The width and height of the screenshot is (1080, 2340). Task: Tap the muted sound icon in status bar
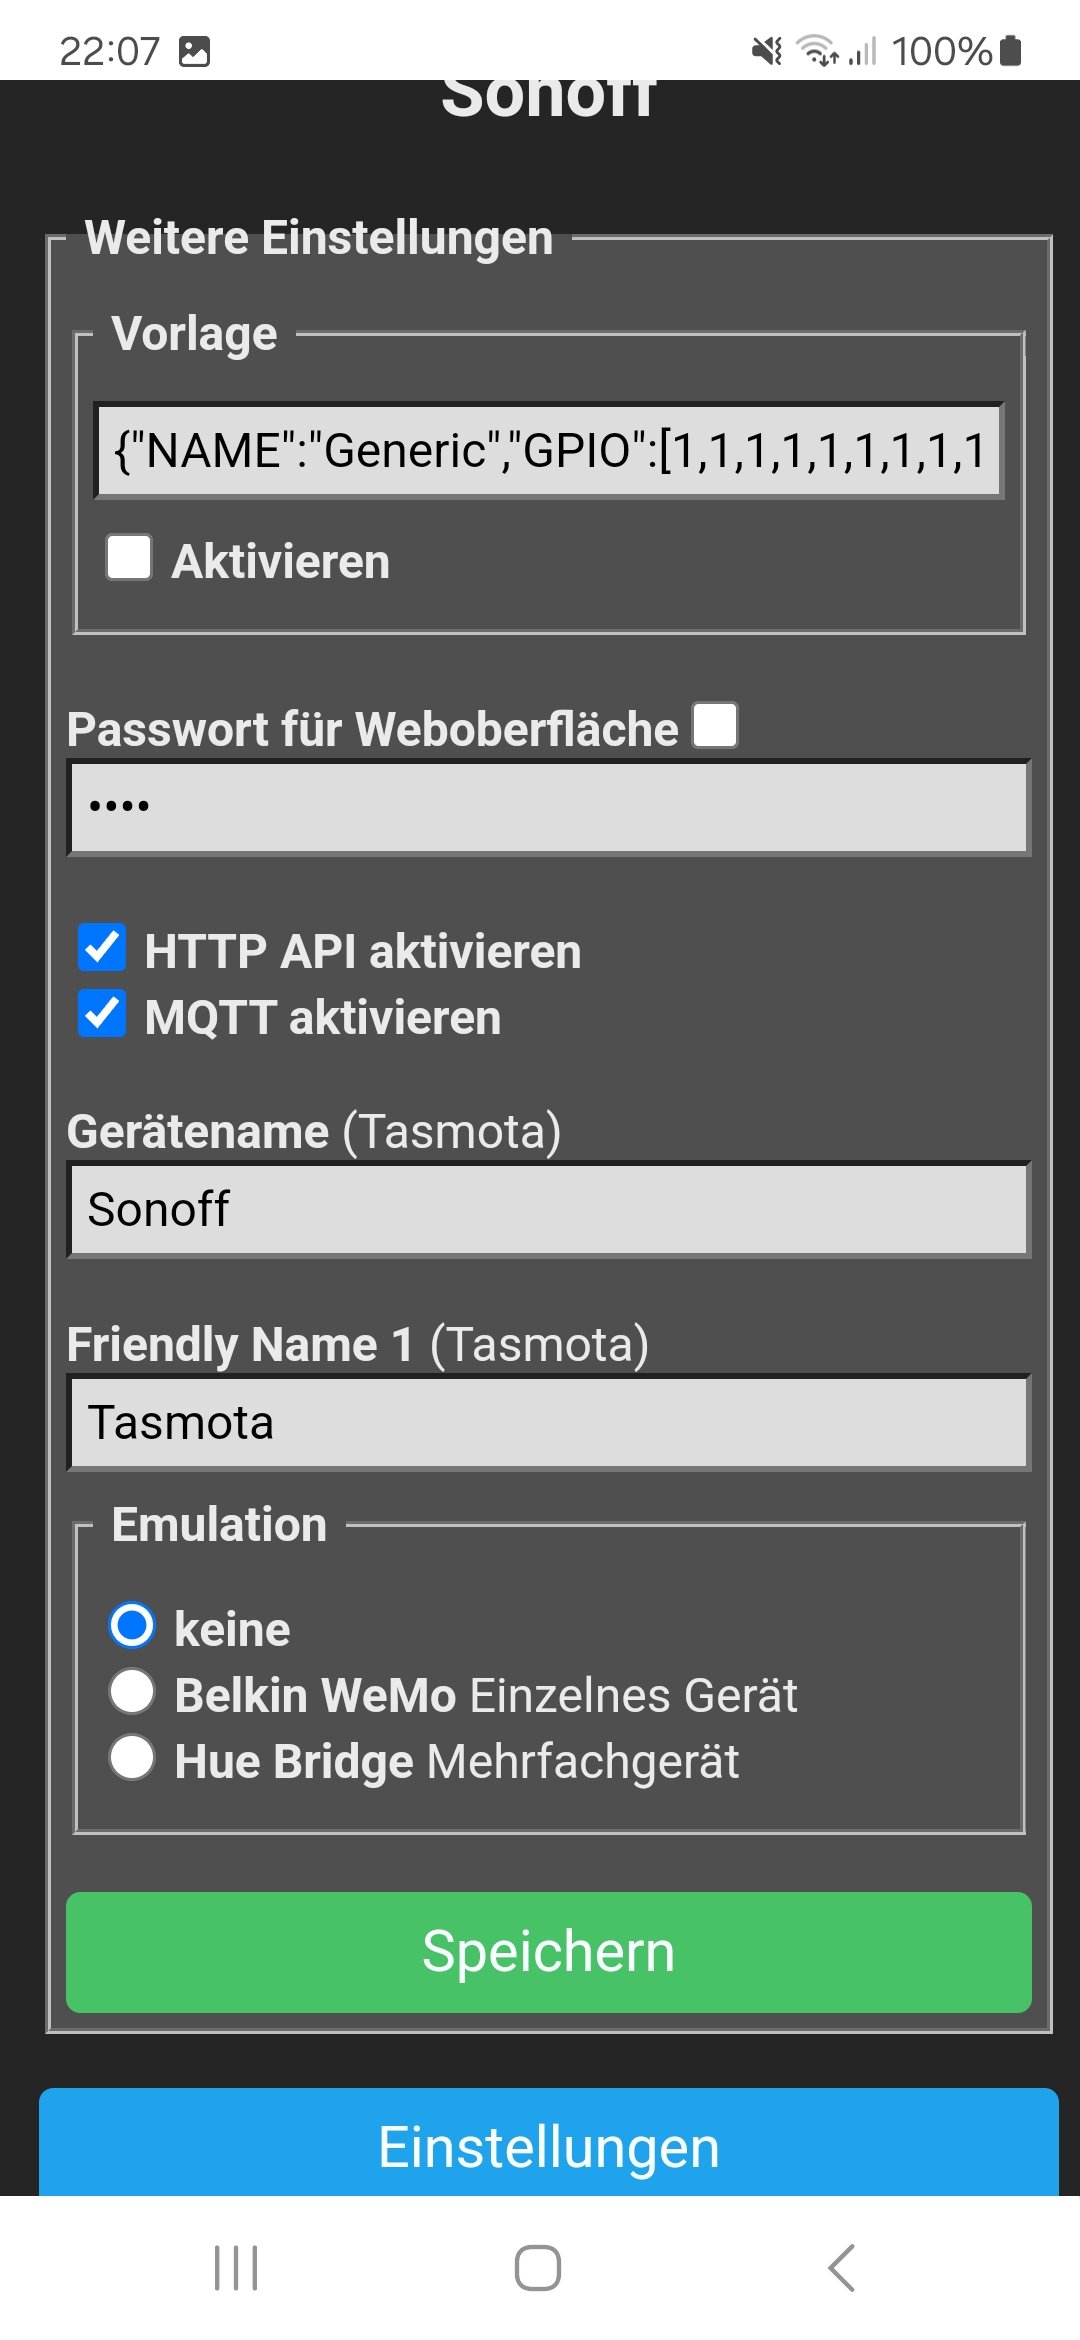point(767,50)
